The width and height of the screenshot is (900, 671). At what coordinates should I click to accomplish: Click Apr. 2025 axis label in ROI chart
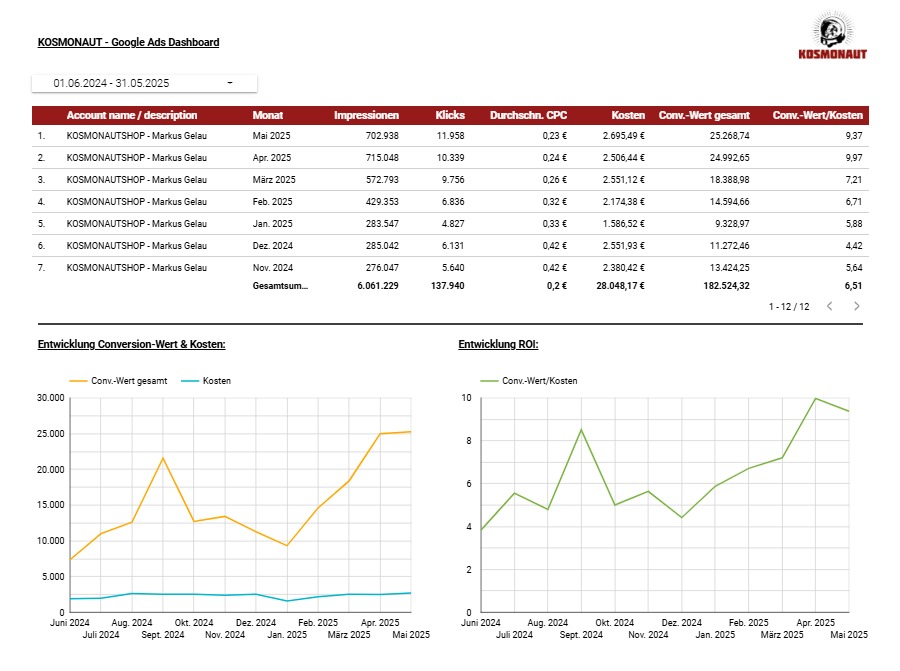click(x=816, y=623)
